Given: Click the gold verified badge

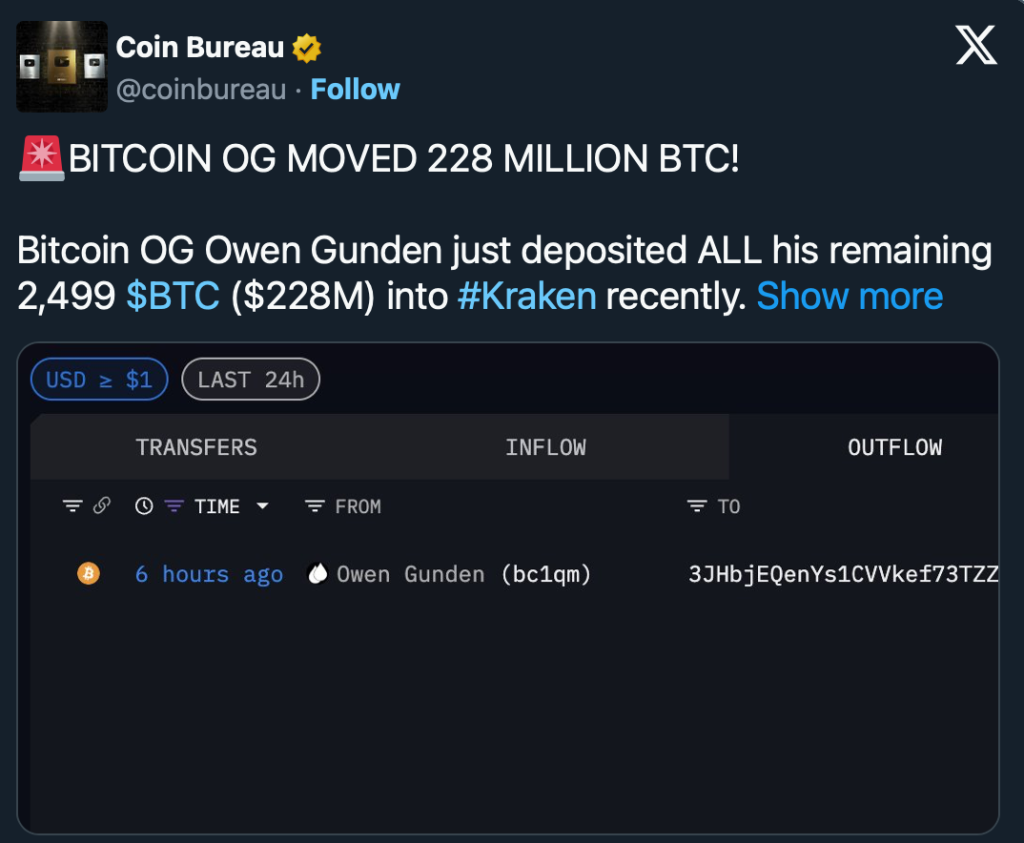Looking at the screenshot, I should pyautogui.click(x=306, y=47).
